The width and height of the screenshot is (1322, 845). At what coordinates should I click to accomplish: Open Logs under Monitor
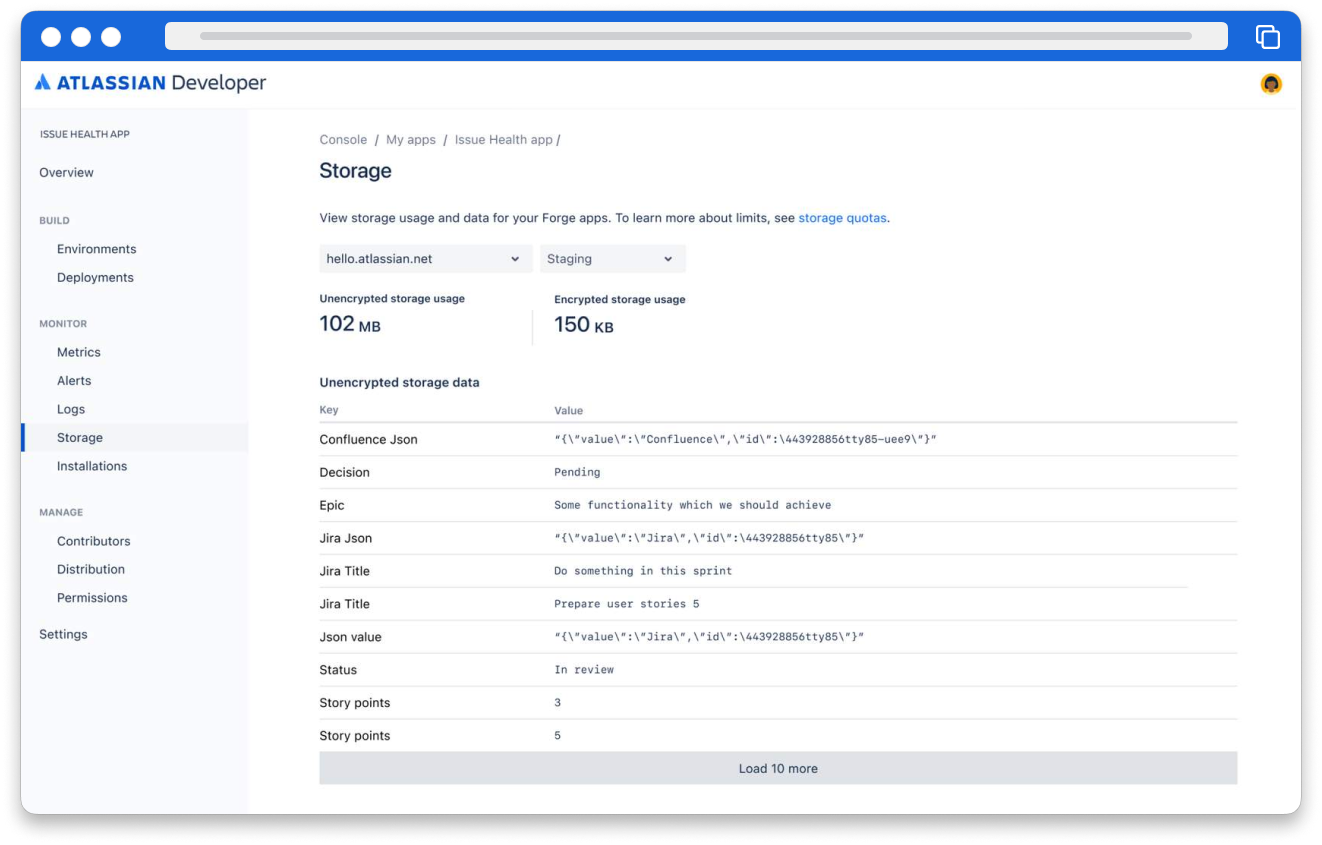pos(71,409)
